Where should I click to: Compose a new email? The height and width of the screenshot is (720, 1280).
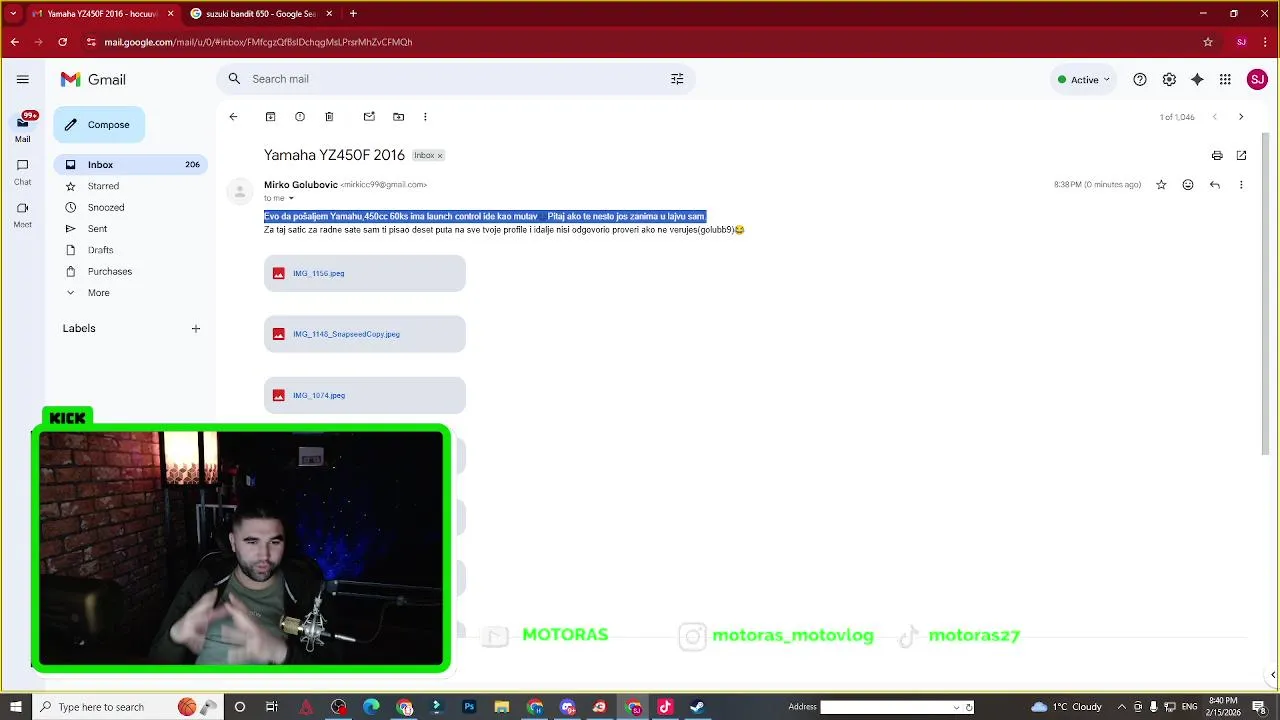click(99, 125)
